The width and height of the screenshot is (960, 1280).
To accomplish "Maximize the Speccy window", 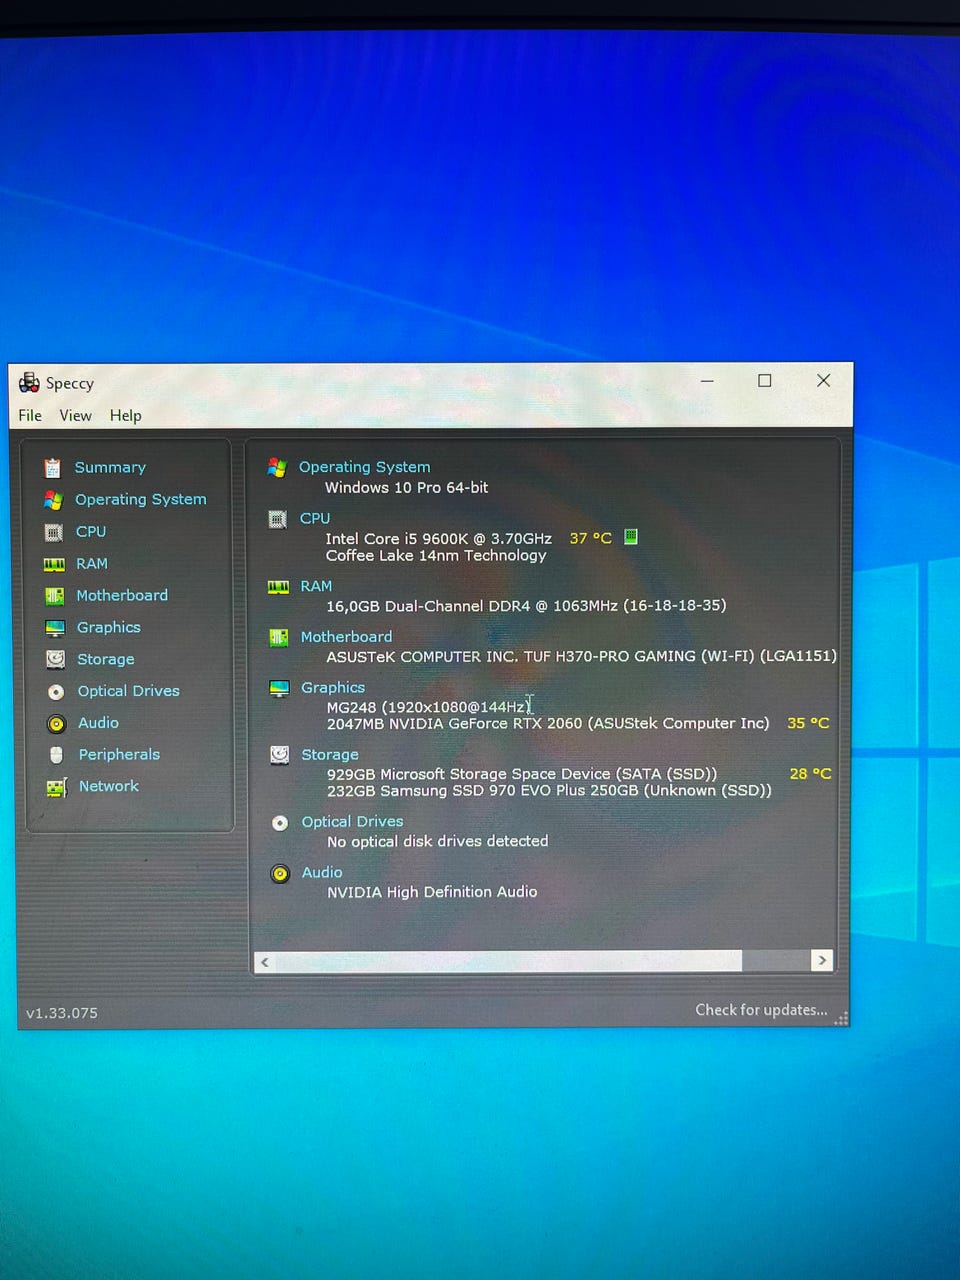I will click(x=765, y=381).
